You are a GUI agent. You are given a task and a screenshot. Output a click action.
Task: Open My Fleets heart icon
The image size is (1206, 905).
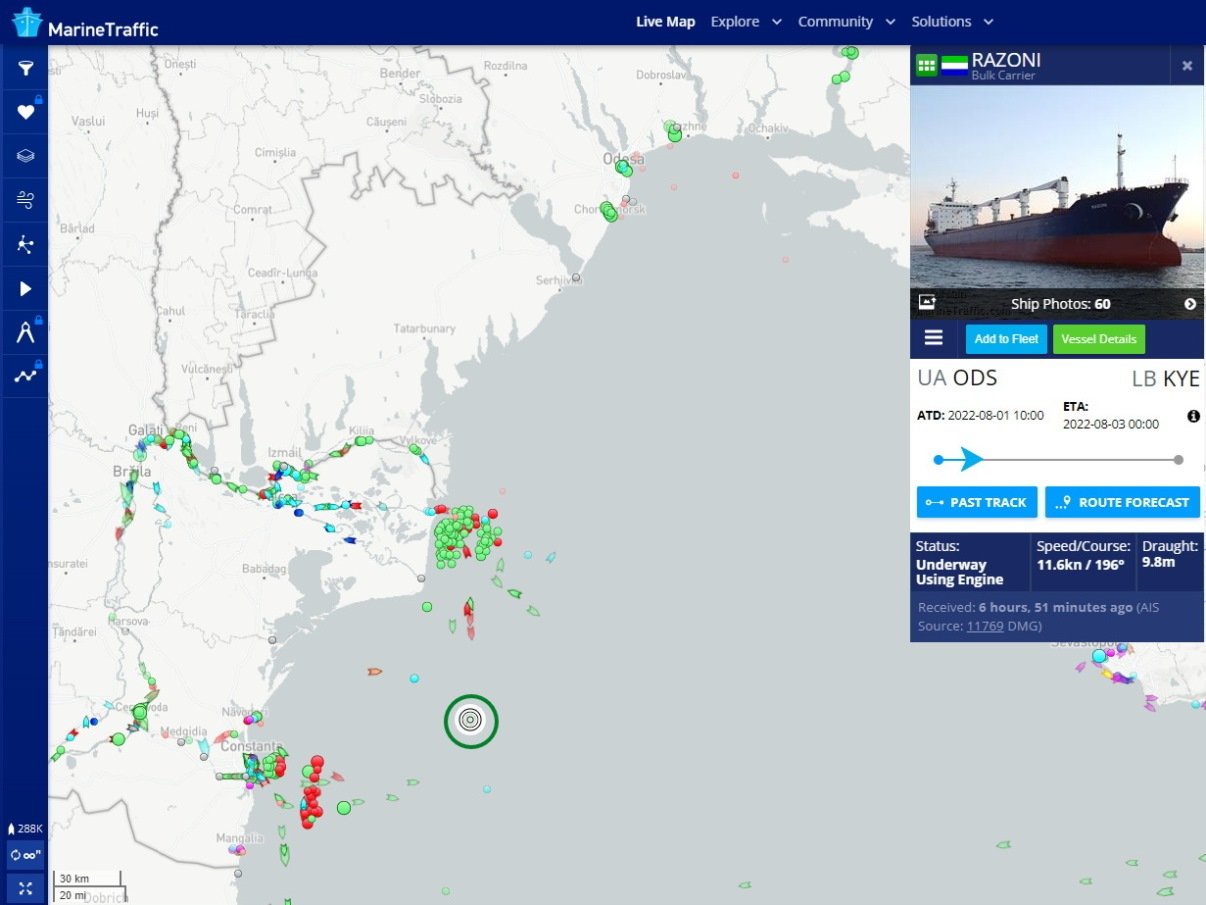tap(26, 112)
